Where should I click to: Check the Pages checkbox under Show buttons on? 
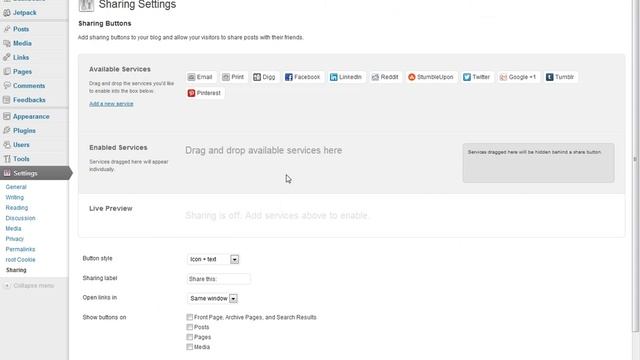(189, 337)
